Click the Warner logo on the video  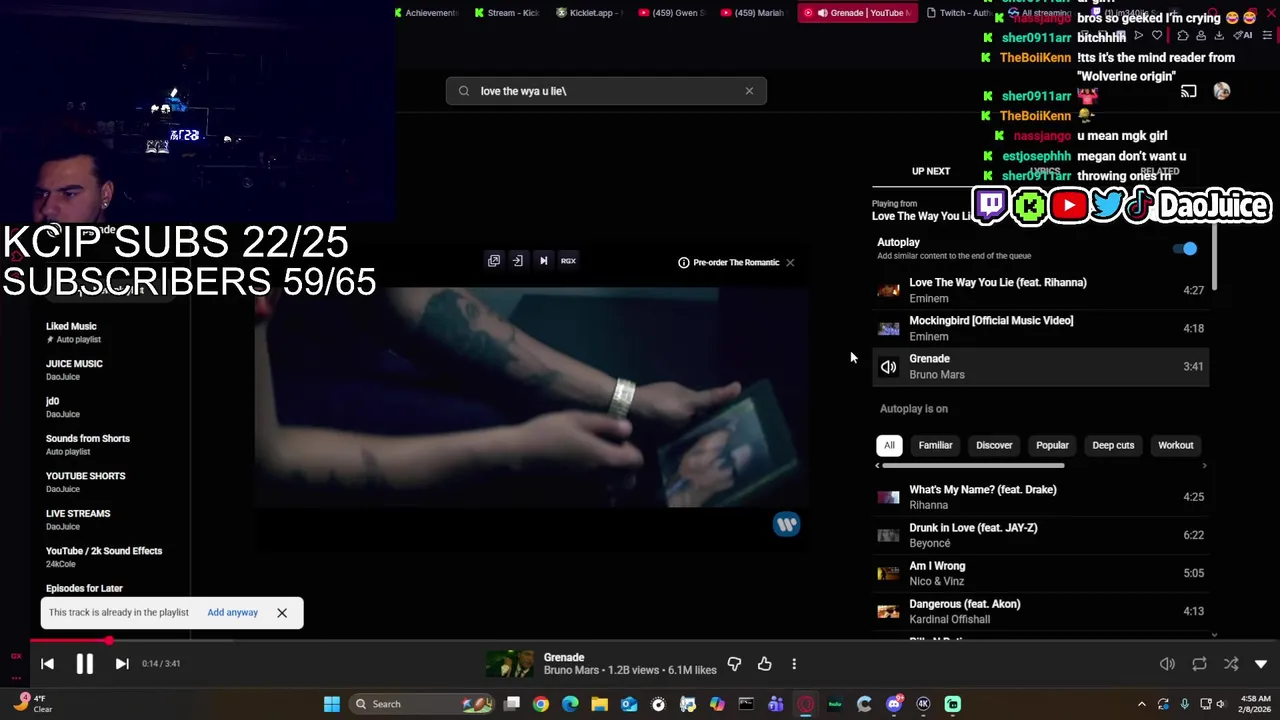(787, 524)
